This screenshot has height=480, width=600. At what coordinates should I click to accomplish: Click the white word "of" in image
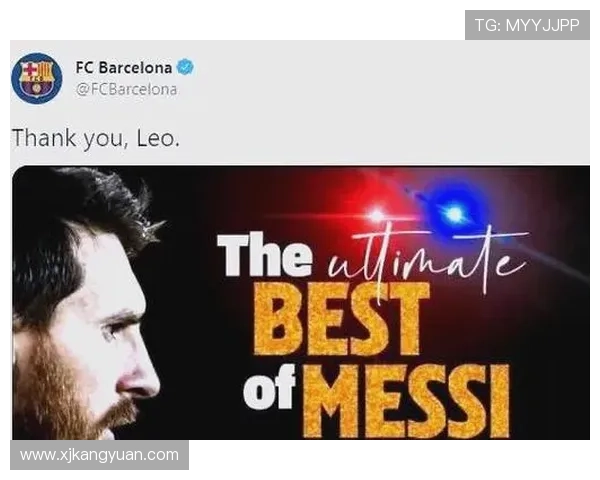(269, 387)
